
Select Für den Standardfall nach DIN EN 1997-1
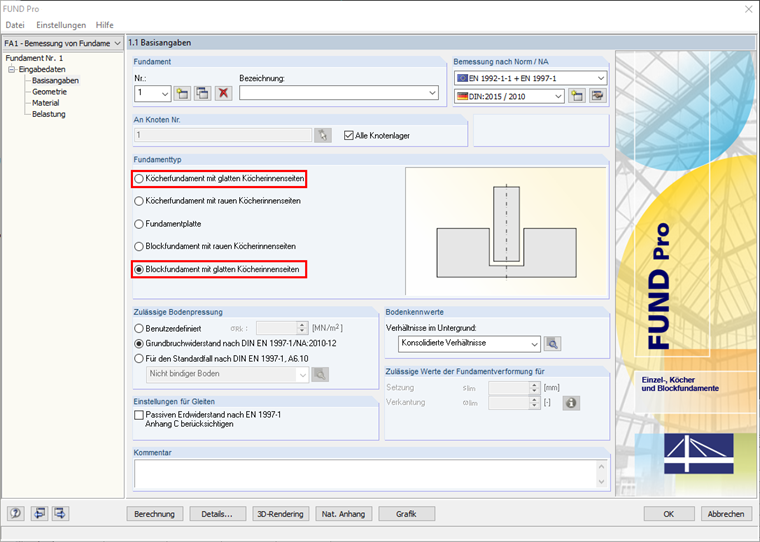click(222, 359)
